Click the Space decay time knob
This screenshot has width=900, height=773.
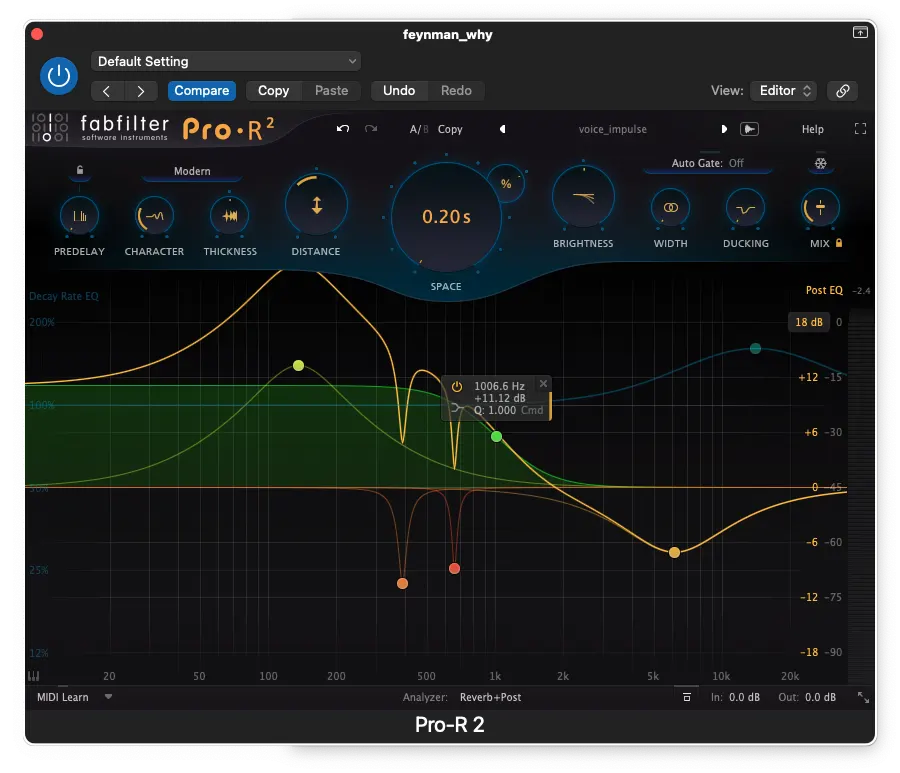[x=446, y=217]
